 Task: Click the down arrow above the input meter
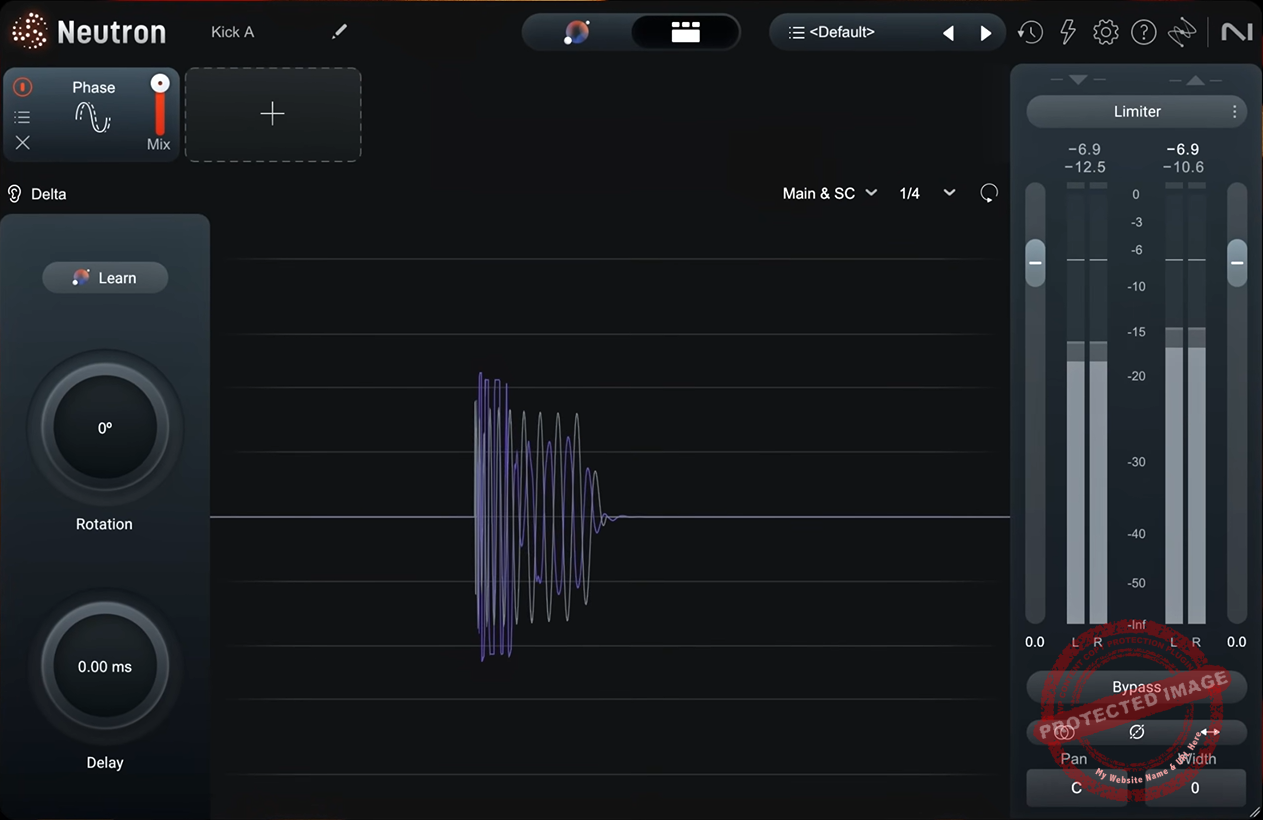pyautogui.click(x=1077, y=79)
